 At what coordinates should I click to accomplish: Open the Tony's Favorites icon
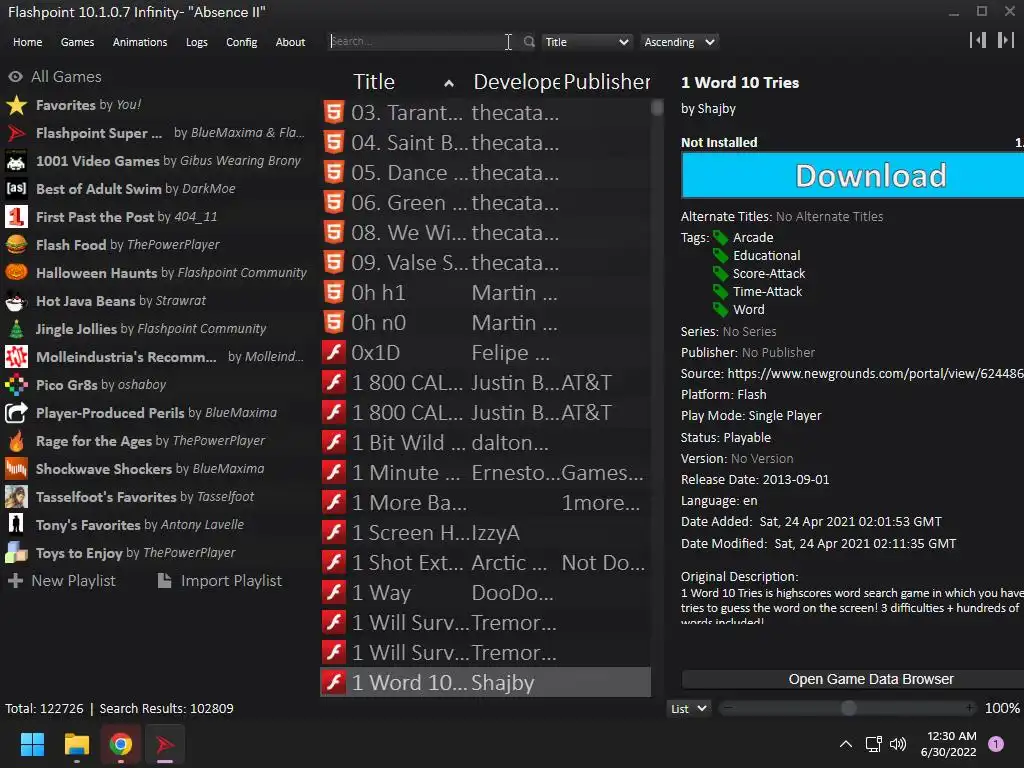pos(16,525)
